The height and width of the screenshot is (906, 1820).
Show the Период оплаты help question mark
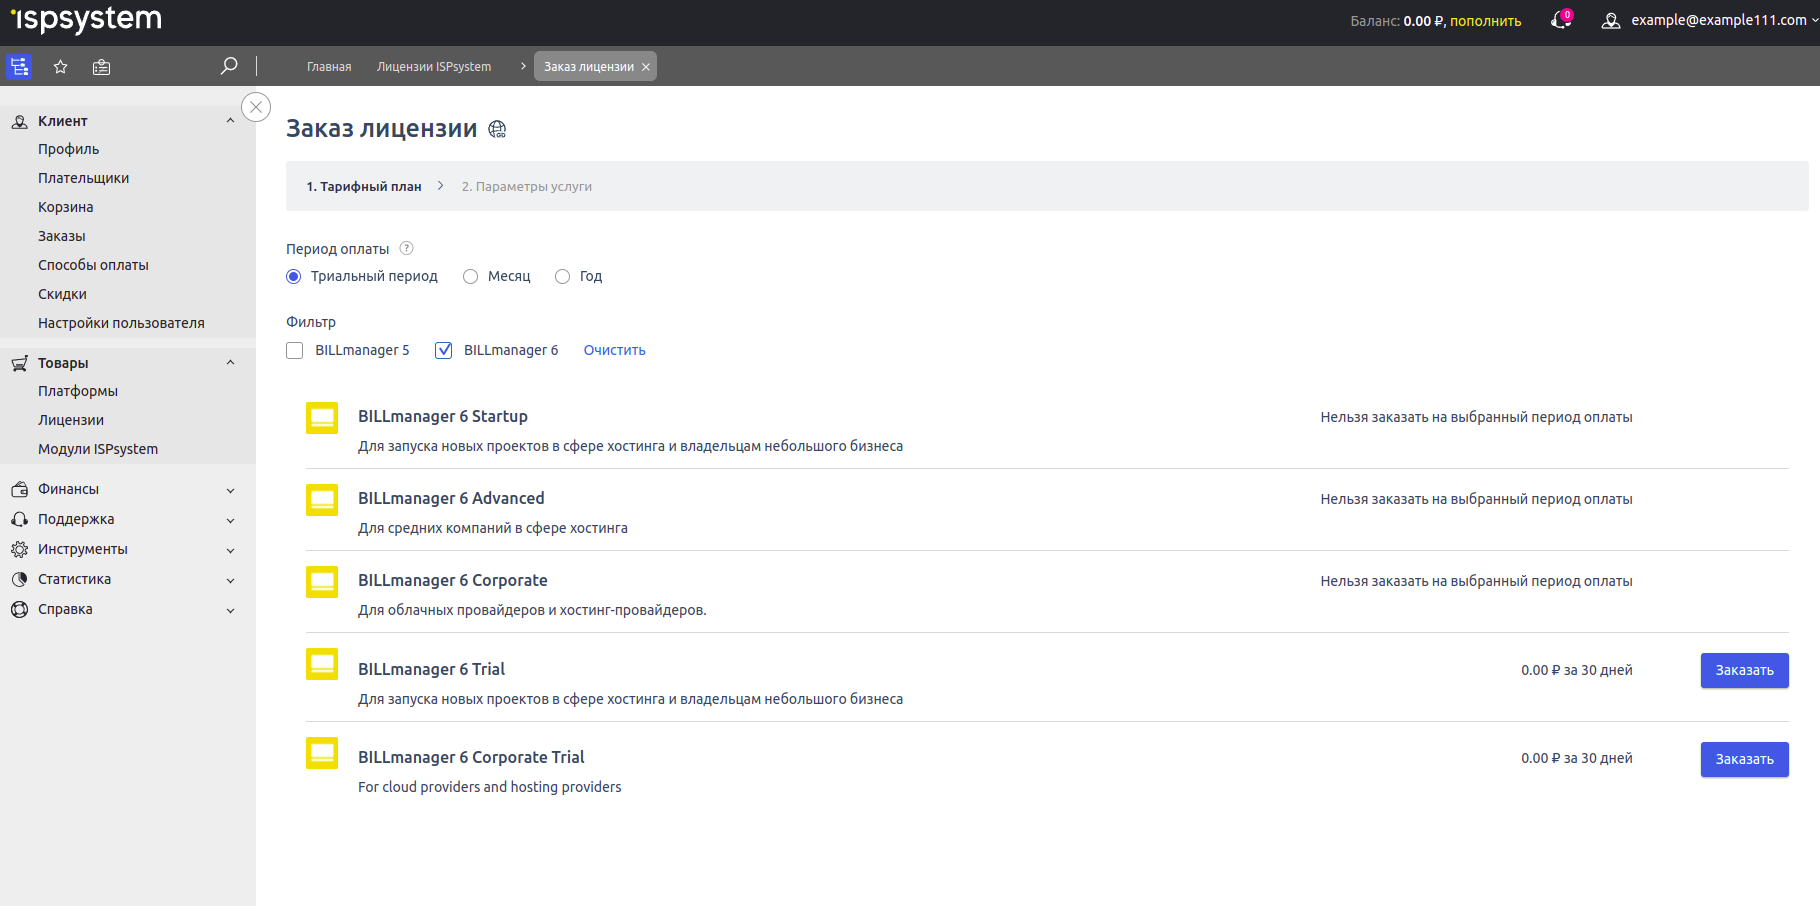(406, 248)
